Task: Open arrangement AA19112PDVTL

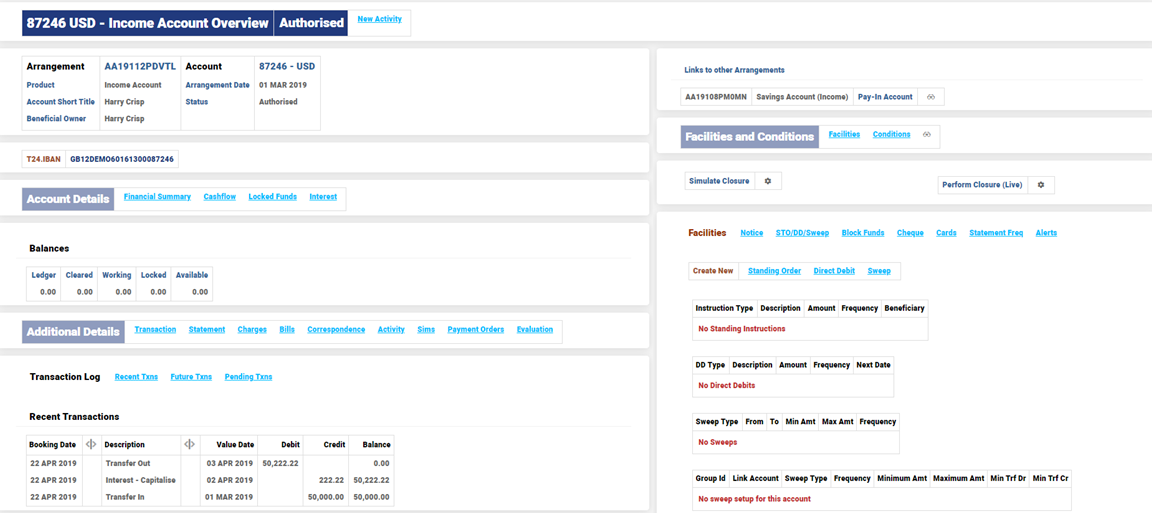Action: pyautogui.click(x=140, y=66)
